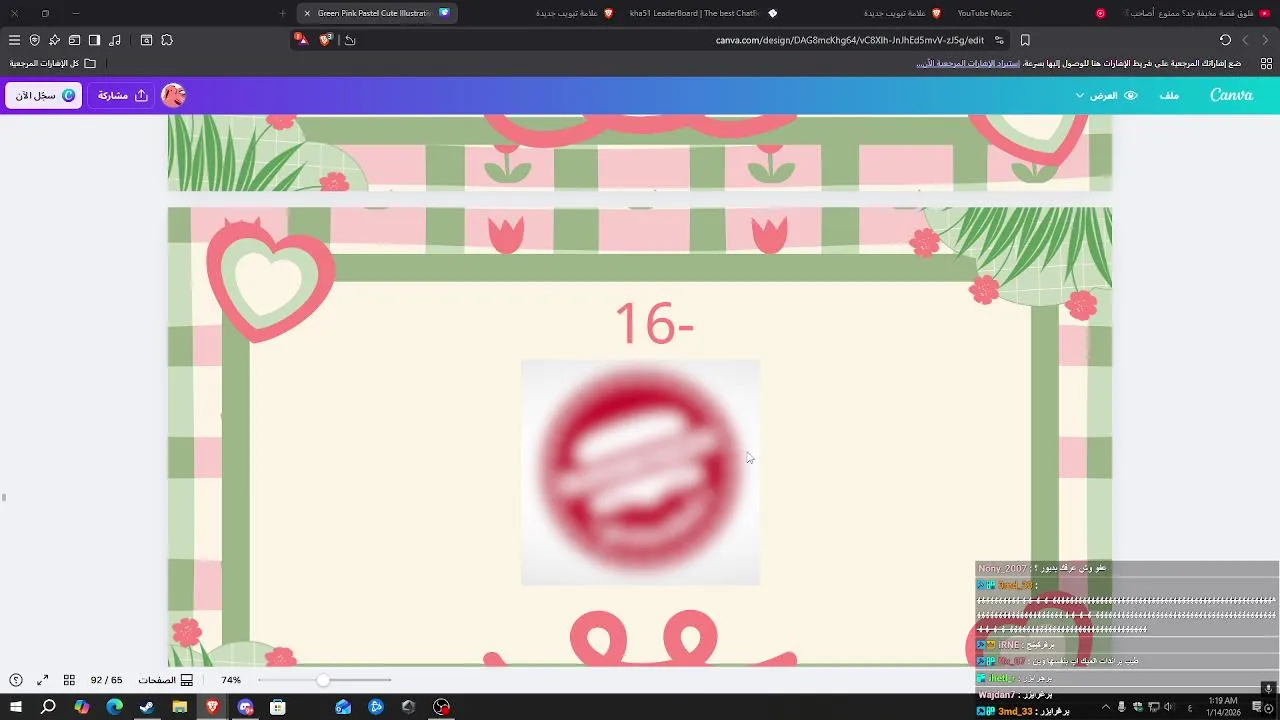Open Steam from the taskbar
1280x720 pixels.
click(x=147, y=707)
